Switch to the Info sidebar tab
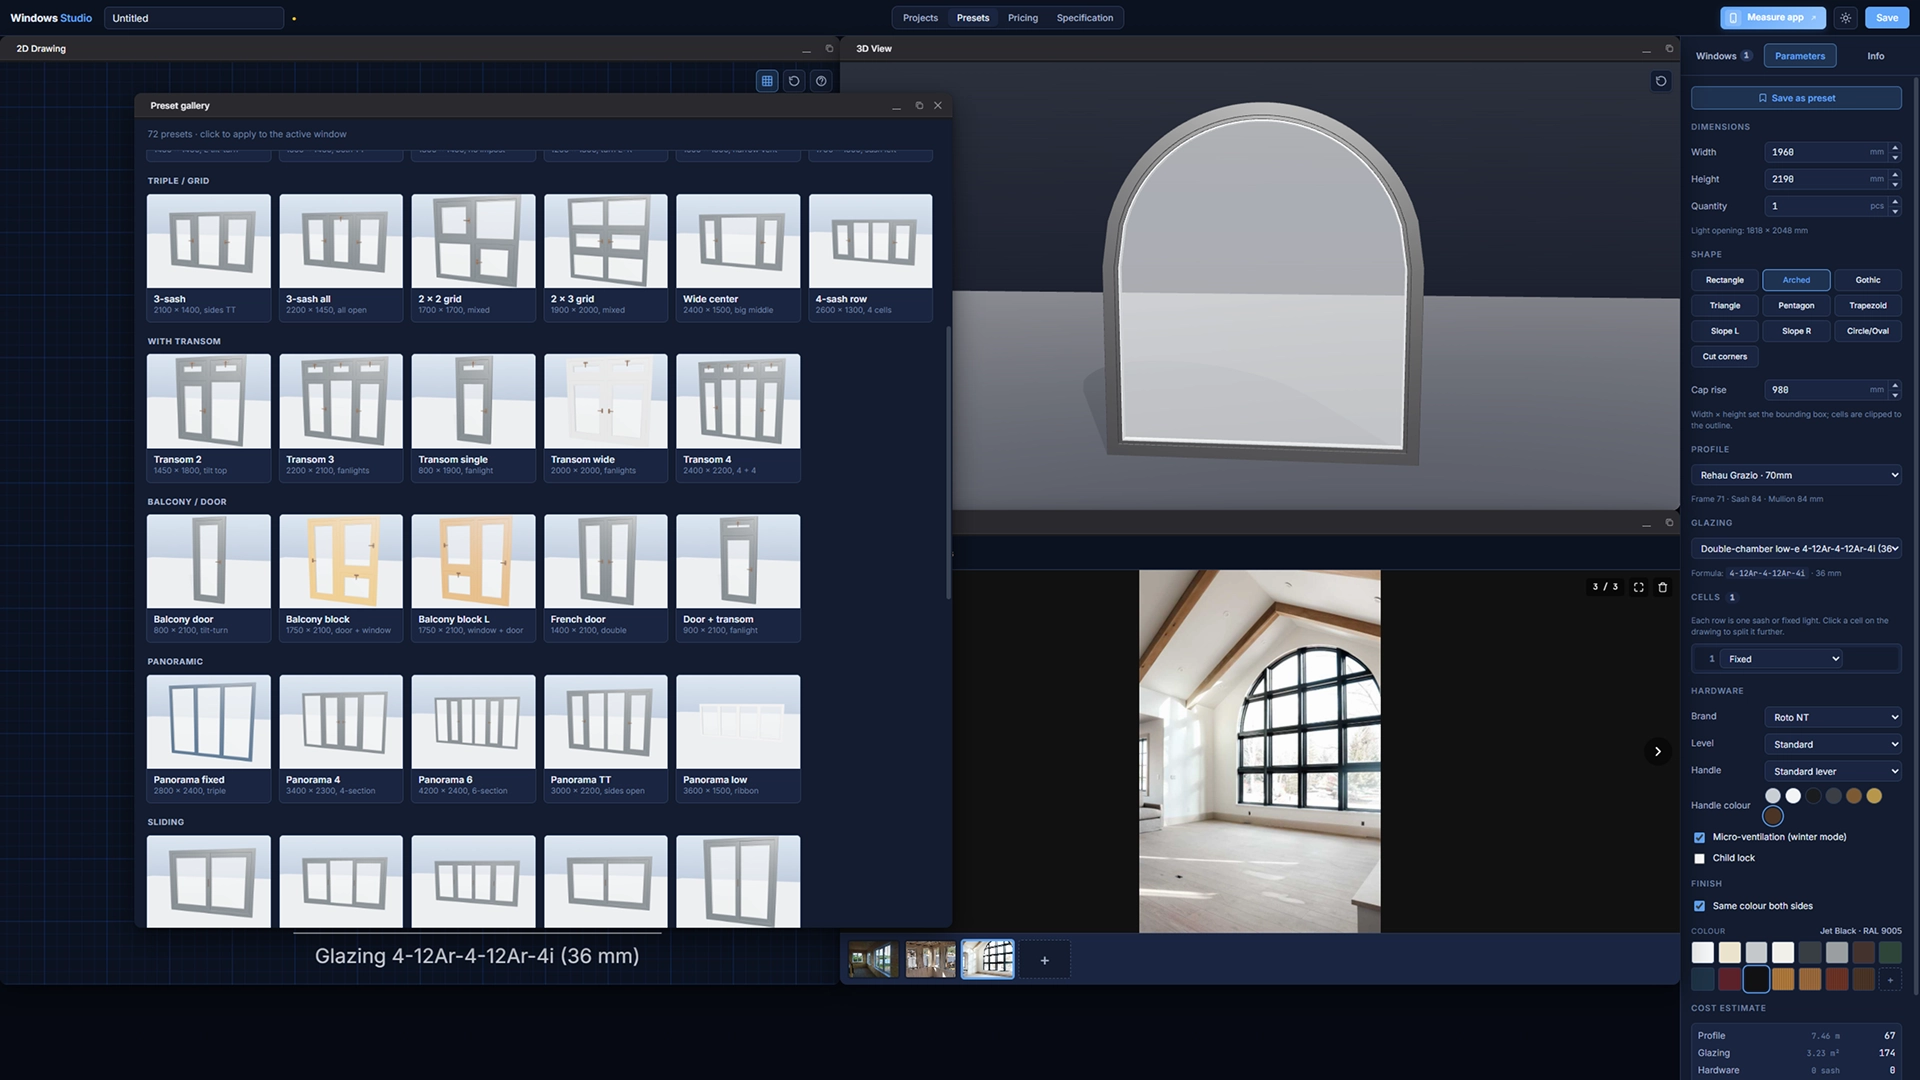Viewport: 1920px width, 1080px height. coord(1875,56)
